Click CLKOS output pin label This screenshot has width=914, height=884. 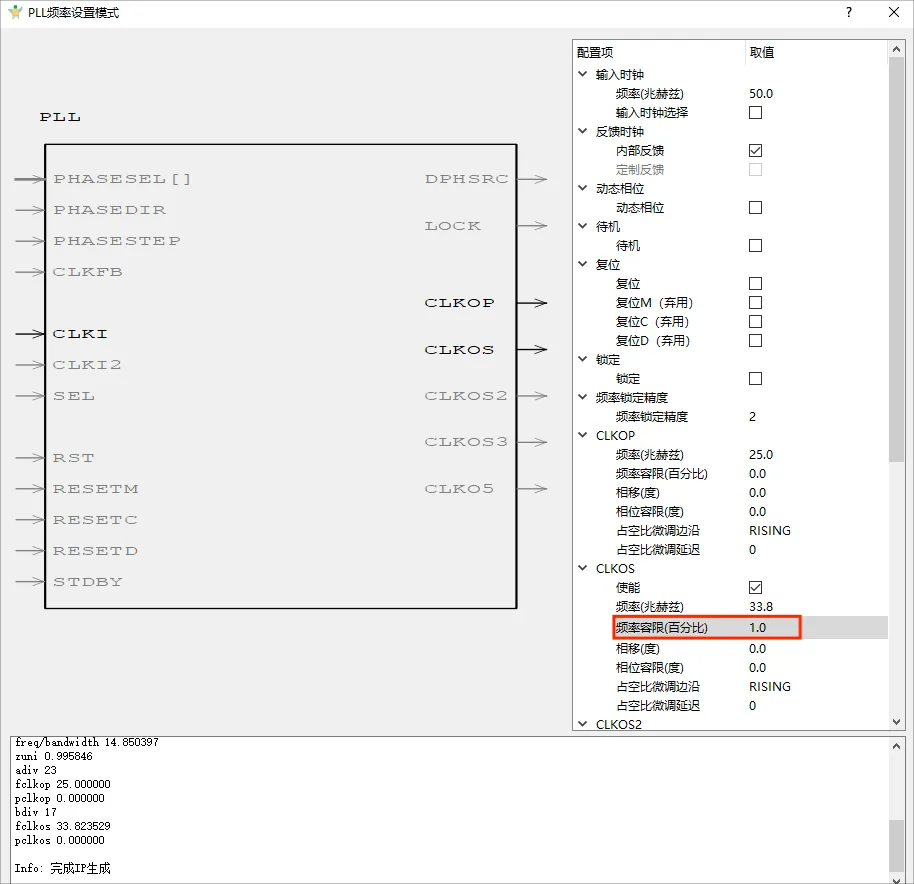(x=459, y=350)
